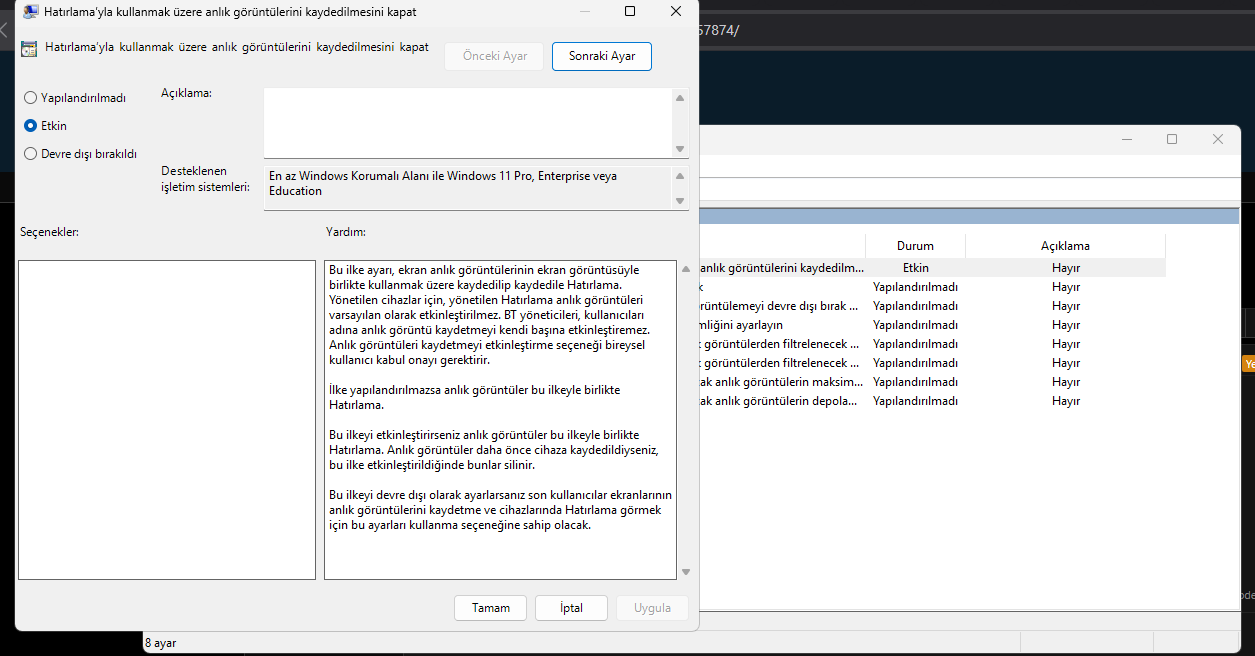Close the policy settings dialog
This screenshot has width=1255, height=656.
click(676, 11)
